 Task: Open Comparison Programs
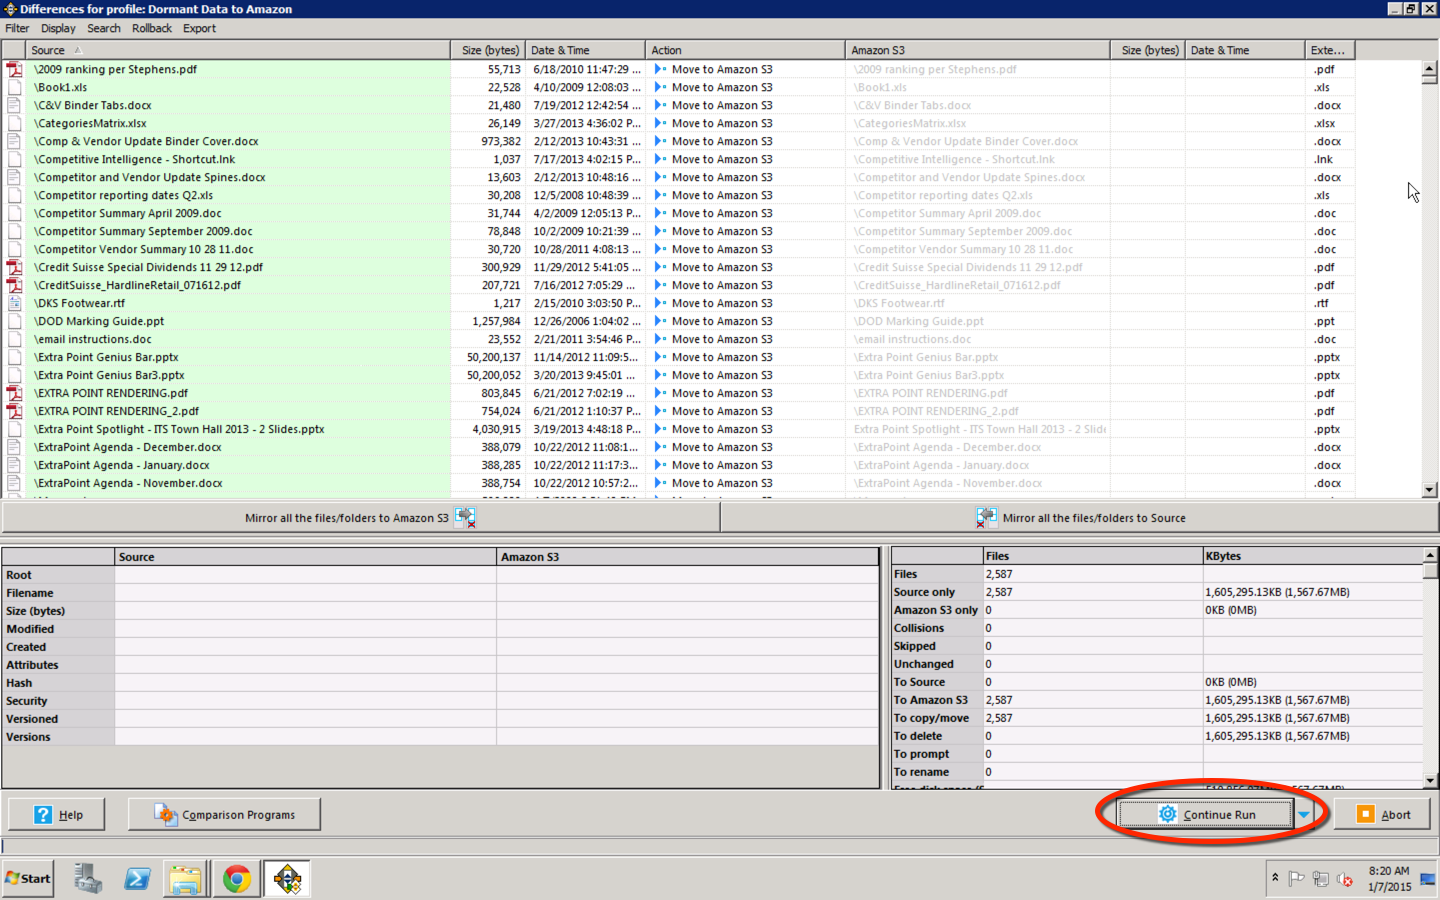point(225,814)
